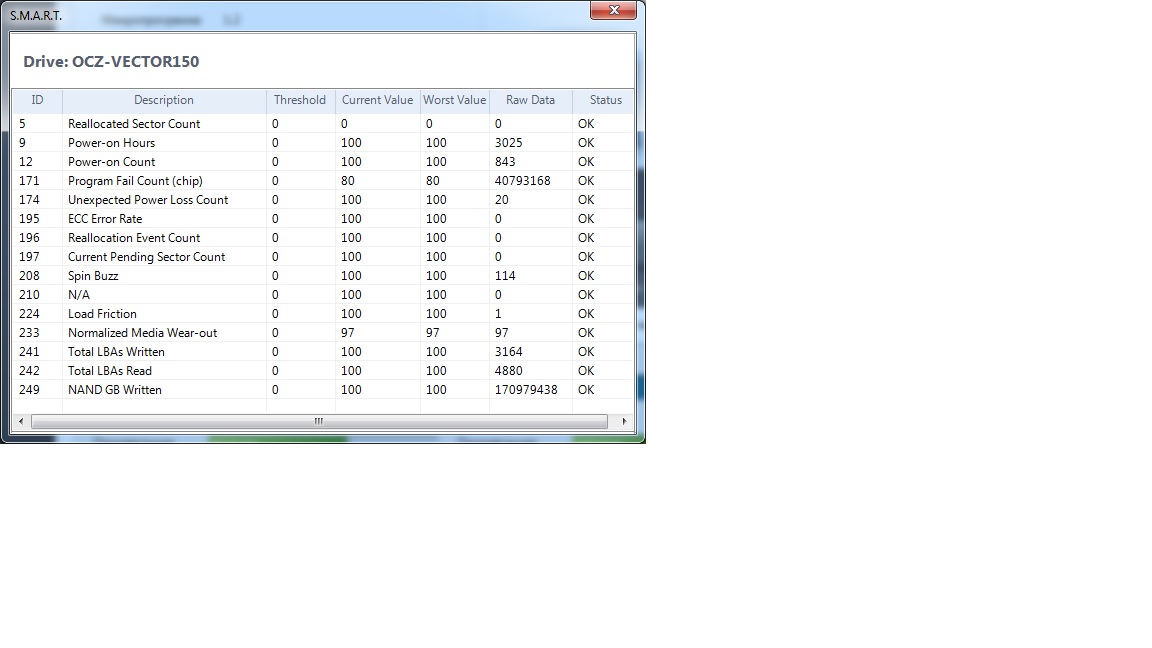The width and height of the screenshot is (1152, 648).
Task: Select the Total LBAs Read row
Action: click(x=323, y=371)
